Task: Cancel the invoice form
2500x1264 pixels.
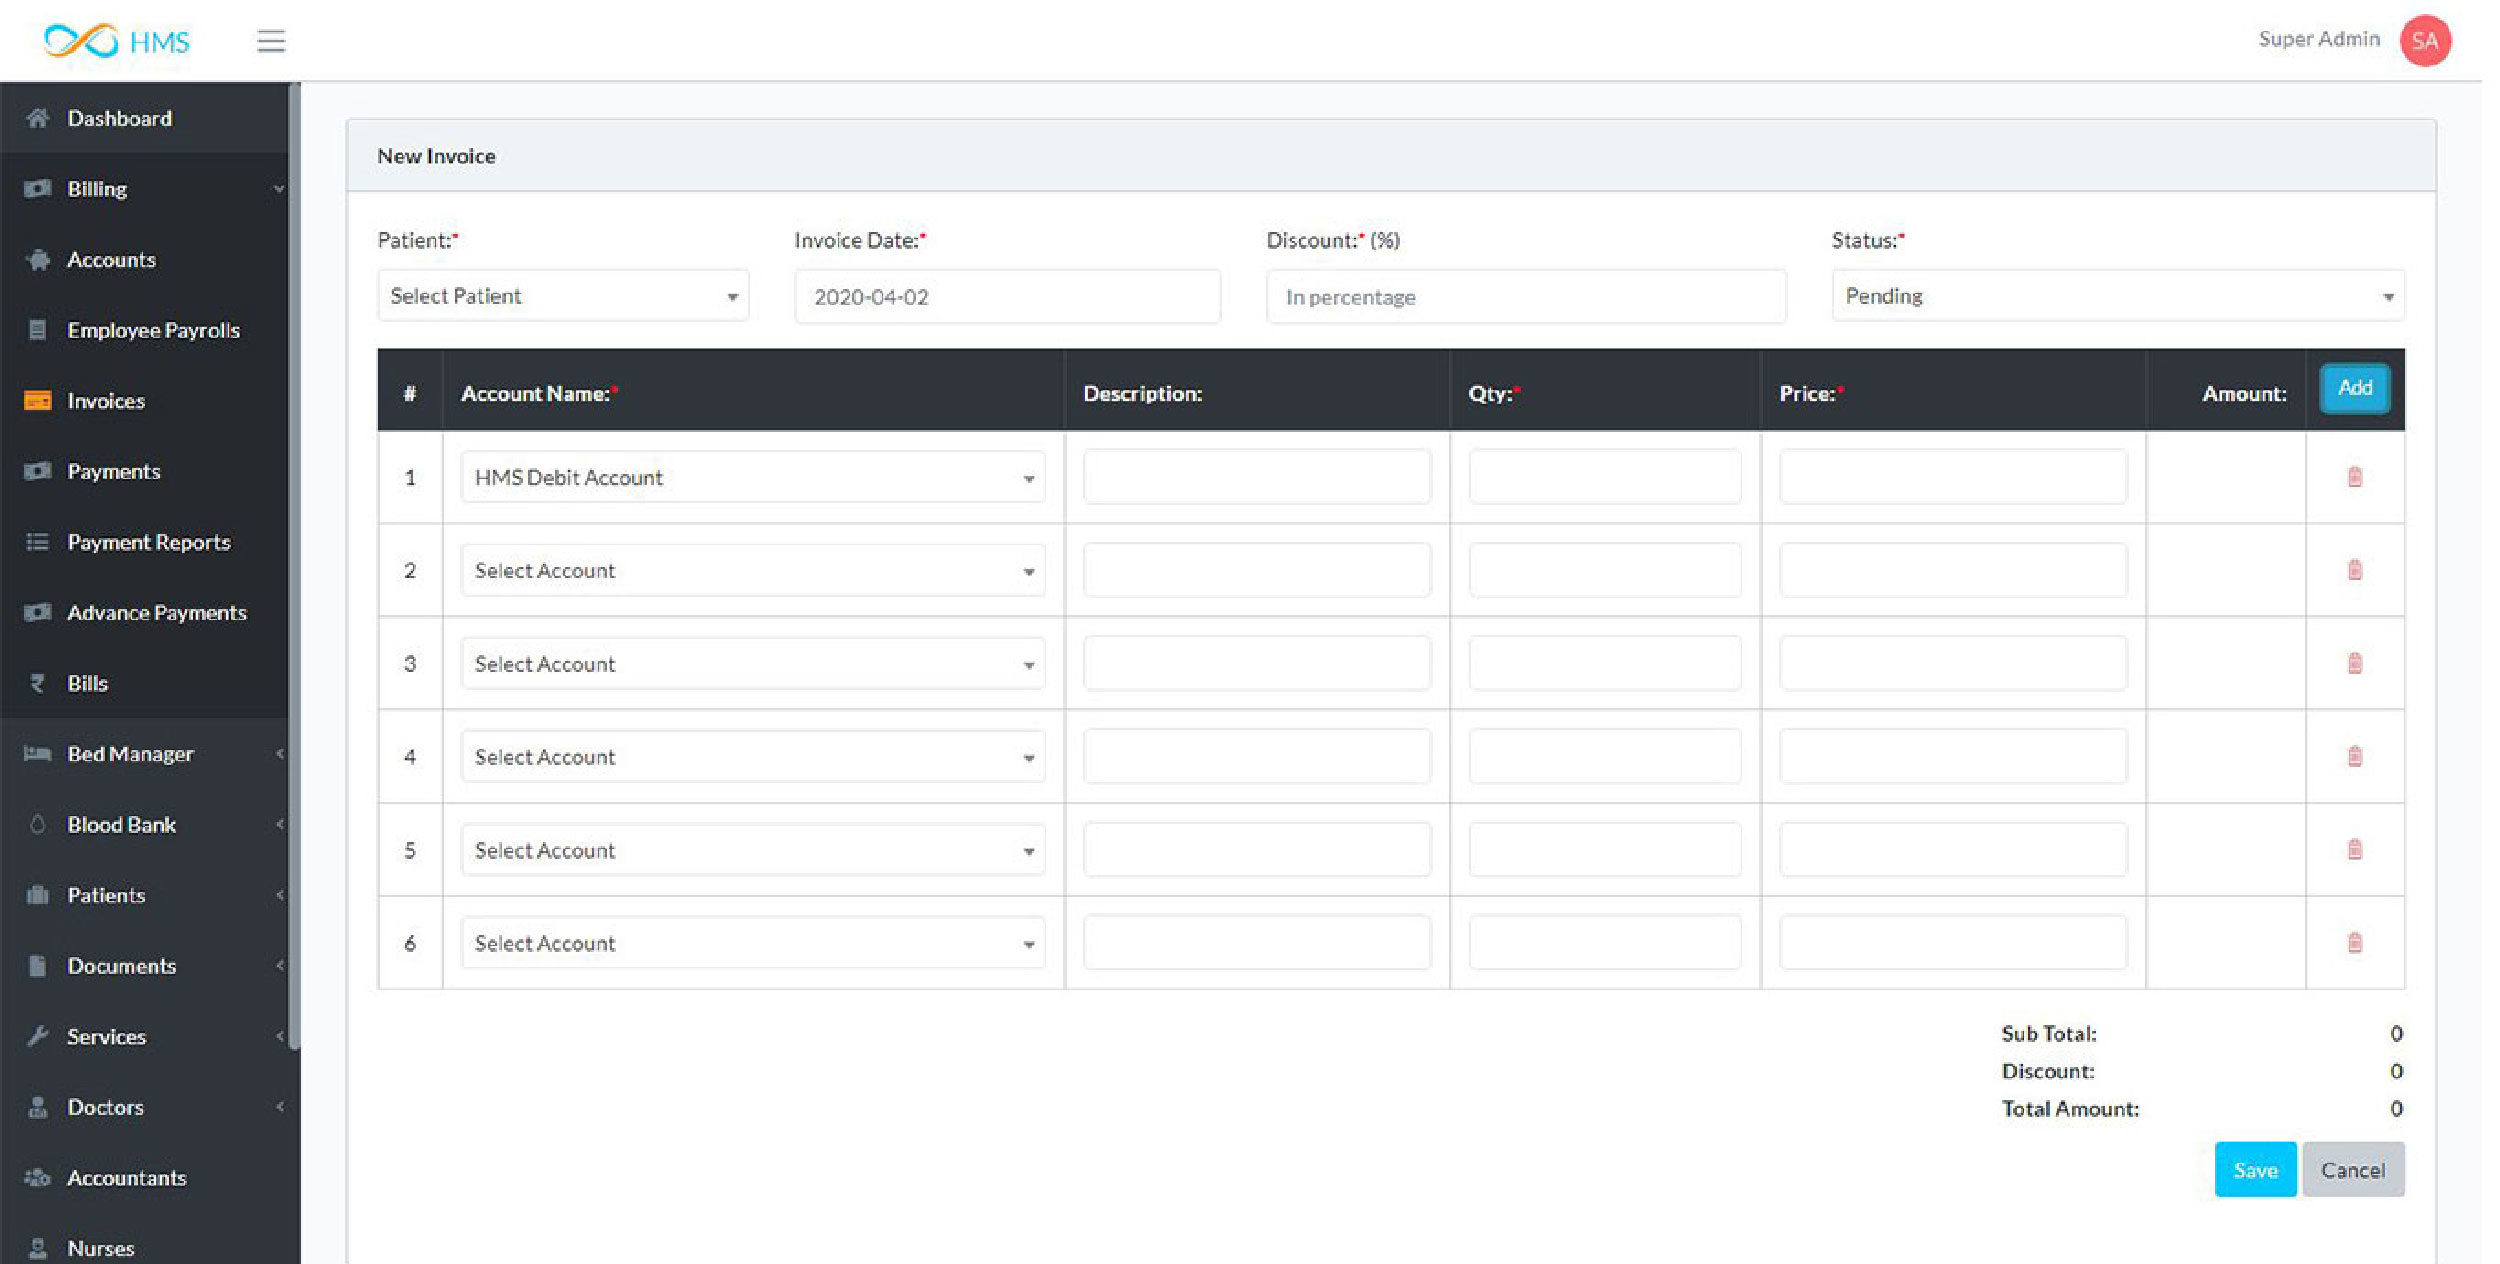Action: [2352, 1169]
